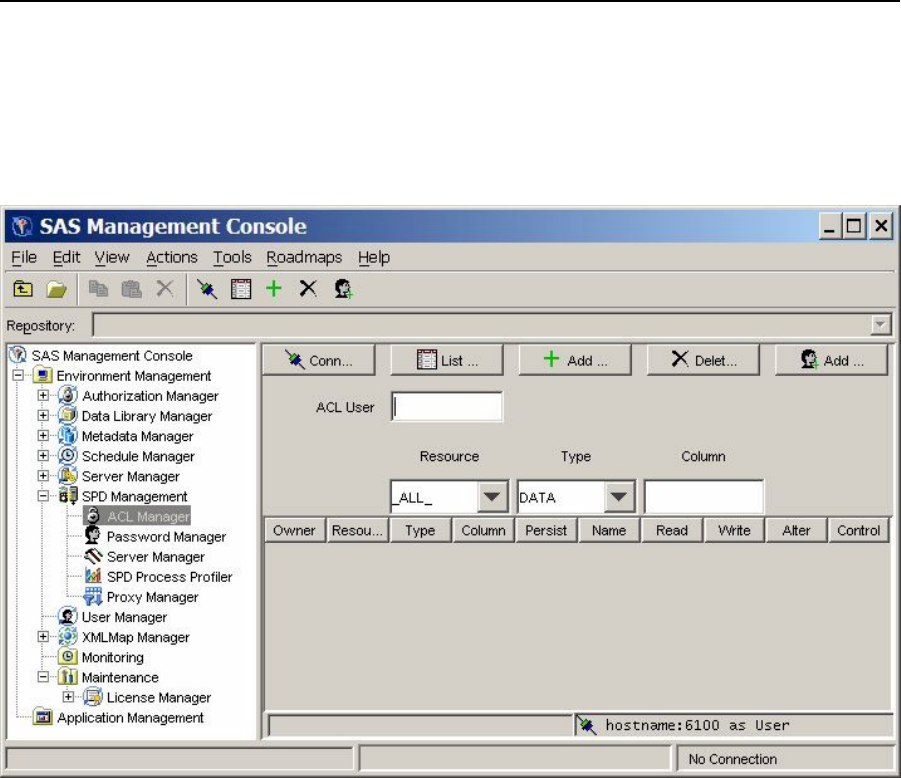Click the Write column header

click(x=734, y=530)
